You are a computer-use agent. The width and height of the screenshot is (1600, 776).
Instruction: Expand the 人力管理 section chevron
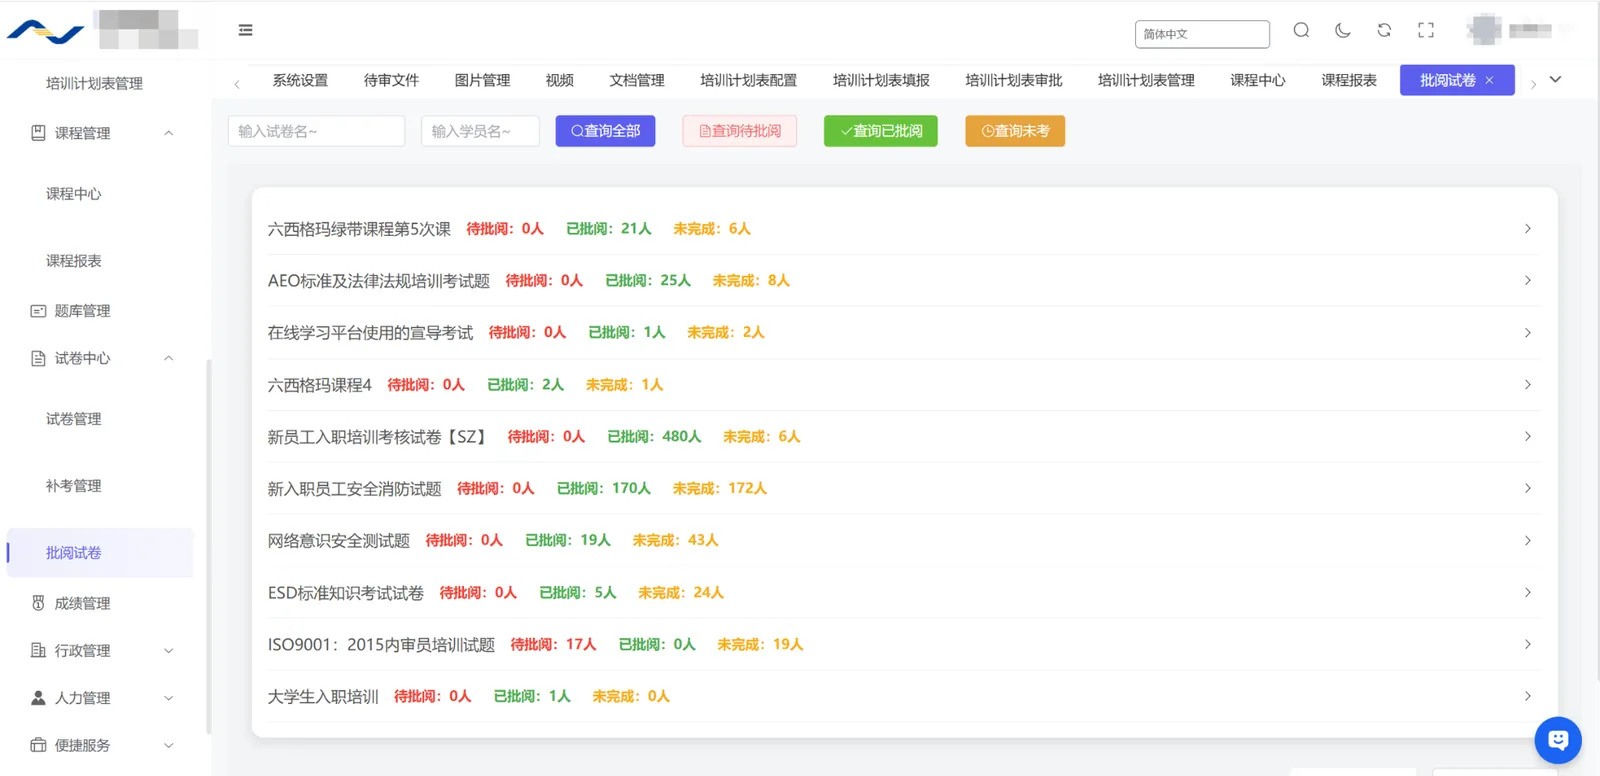pyautogui.click(x=168, y=698)
